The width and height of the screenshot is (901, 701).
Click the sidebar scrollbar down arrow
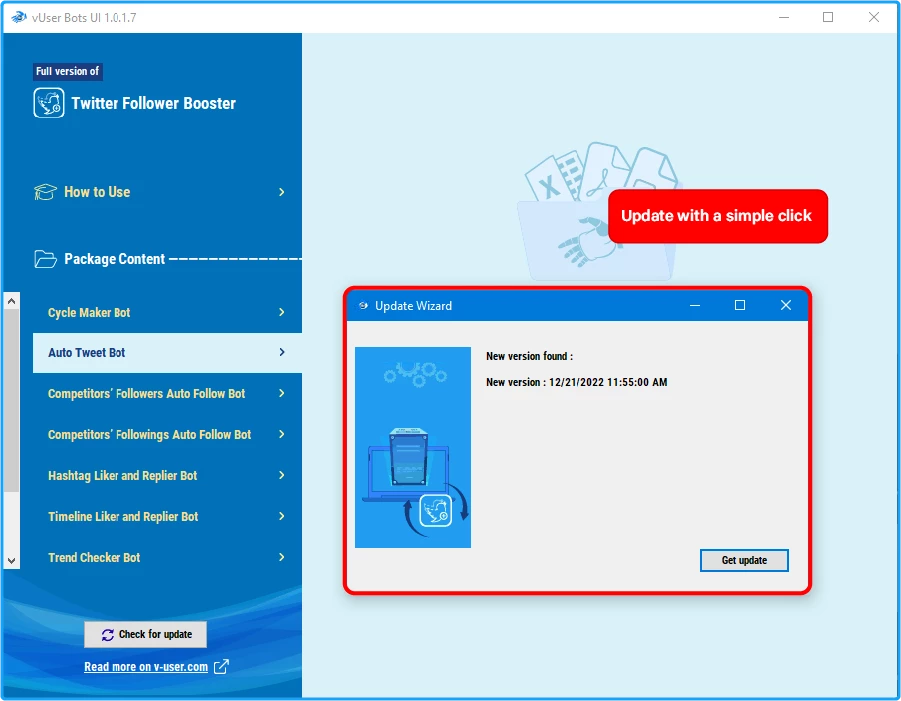tap(11, 561)
